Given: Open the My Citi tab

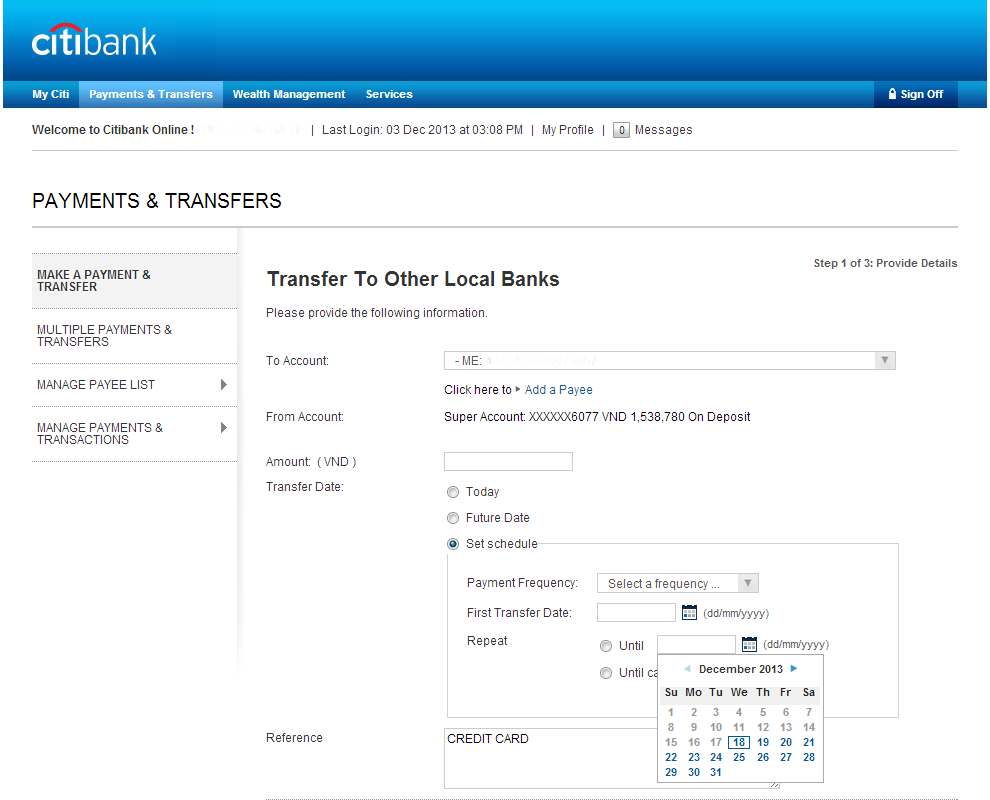Looking at the screenshot, I should tap(51, 94).
